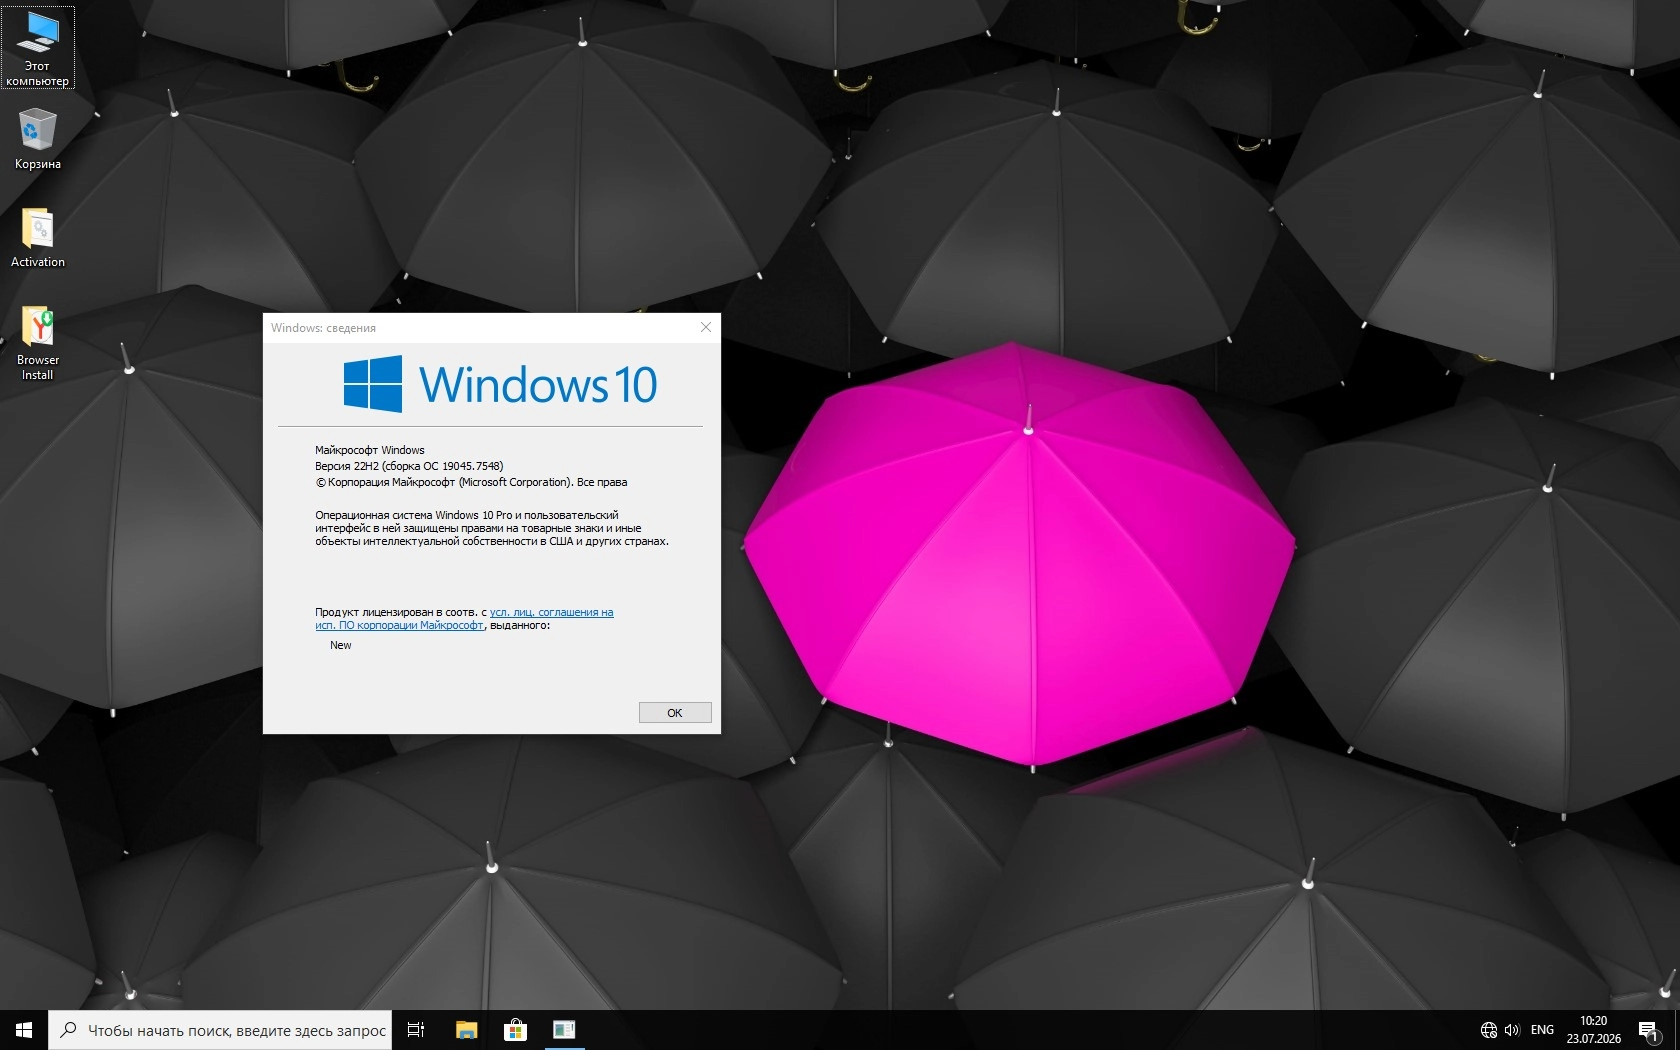Screen dimensions: 1680x1050
Task: Click the taskbar search box
Action: pos(220,1030)
